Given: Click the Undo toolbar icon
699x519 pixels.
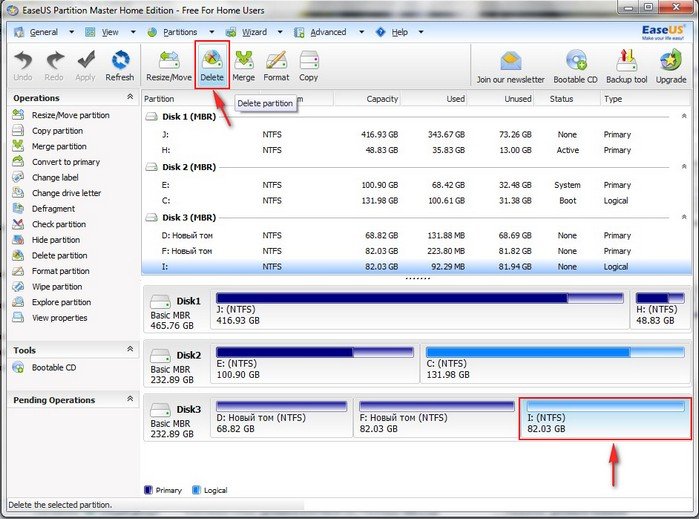Looking at the screenshot, I should 23,65.
